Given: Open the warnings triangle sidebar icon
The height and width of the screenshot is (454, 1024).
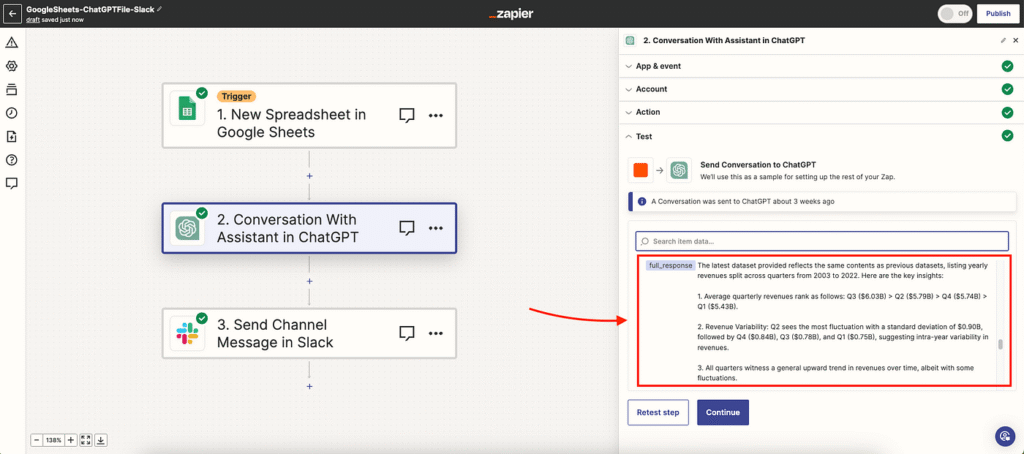Looking at the screenshot, I should (12, 43).
